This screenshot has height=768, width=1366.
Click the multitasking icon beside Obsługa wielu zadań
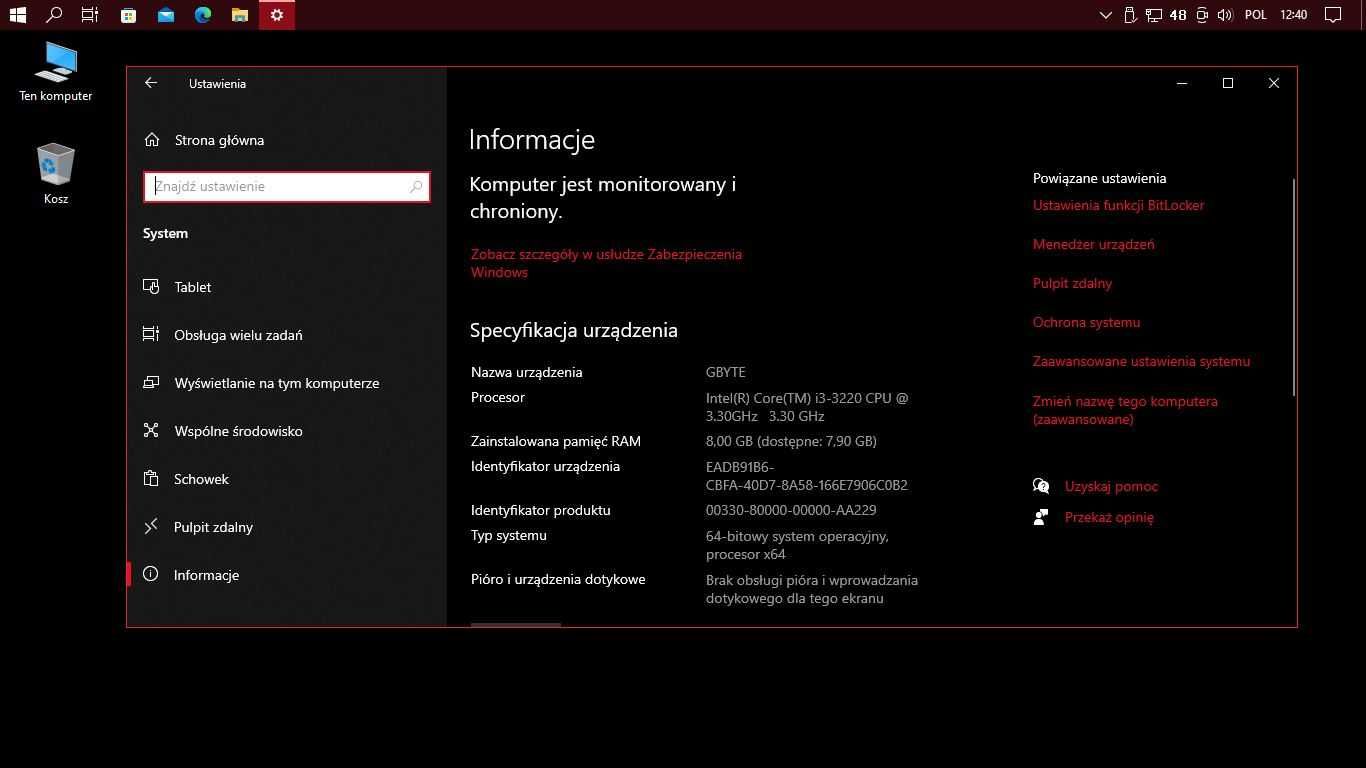[151, 335]
